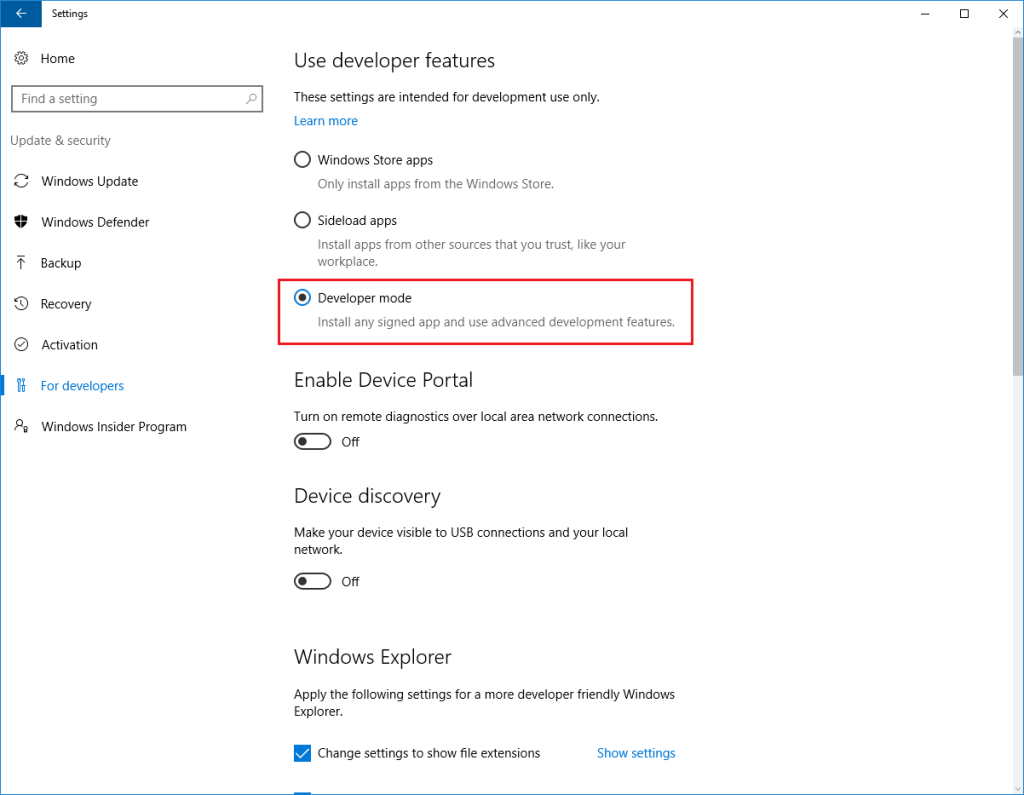Image resolution: width=1024 pixels, height=795 pixels.
Task: Select the Sideload apps radio button
Action: 302,220
